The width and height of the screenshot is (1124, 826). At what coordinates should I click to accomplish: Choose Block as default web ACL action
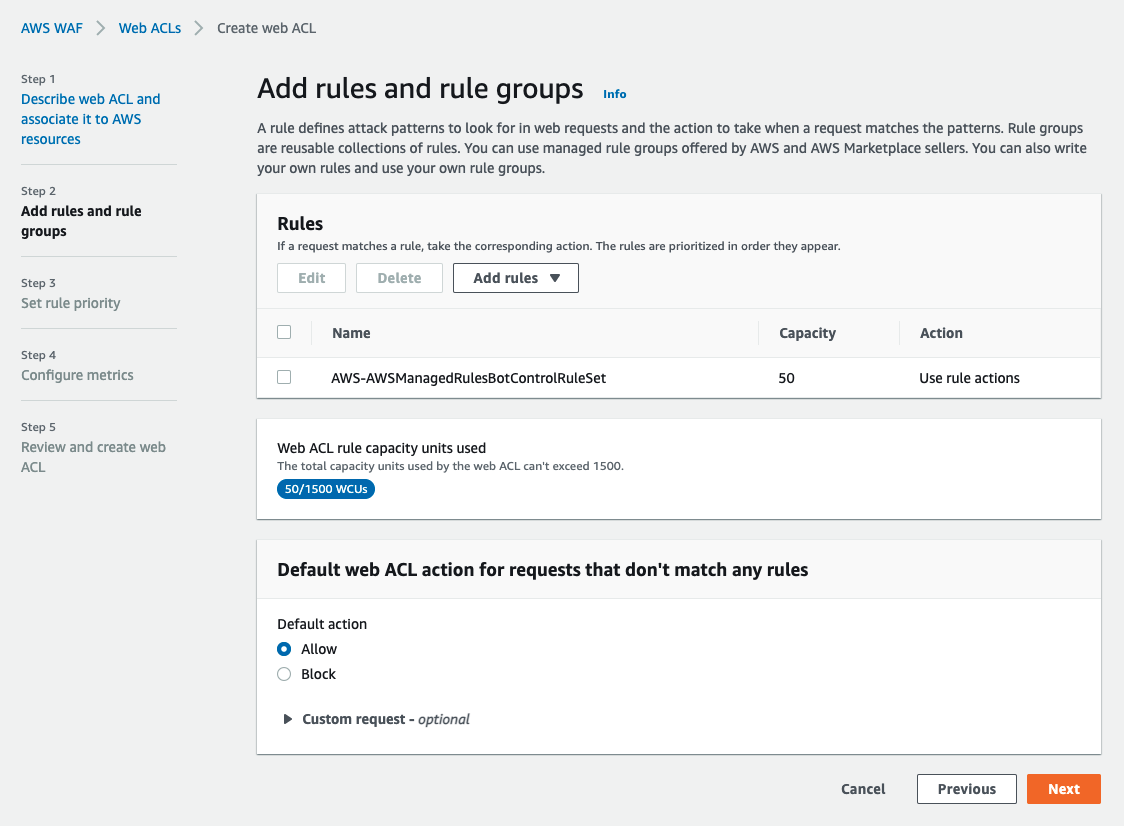click(x=283, y=674)
